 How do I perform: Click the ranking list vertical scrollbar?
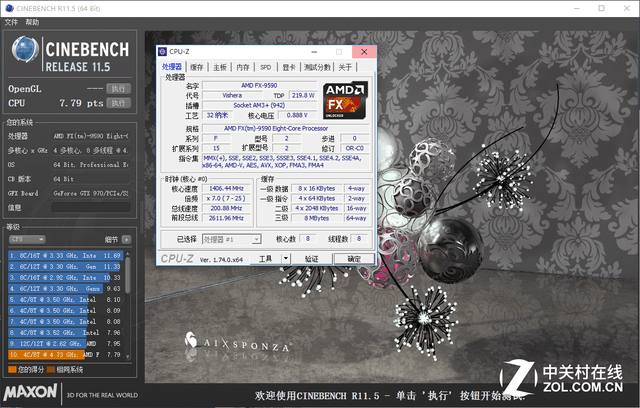point(129,300)
